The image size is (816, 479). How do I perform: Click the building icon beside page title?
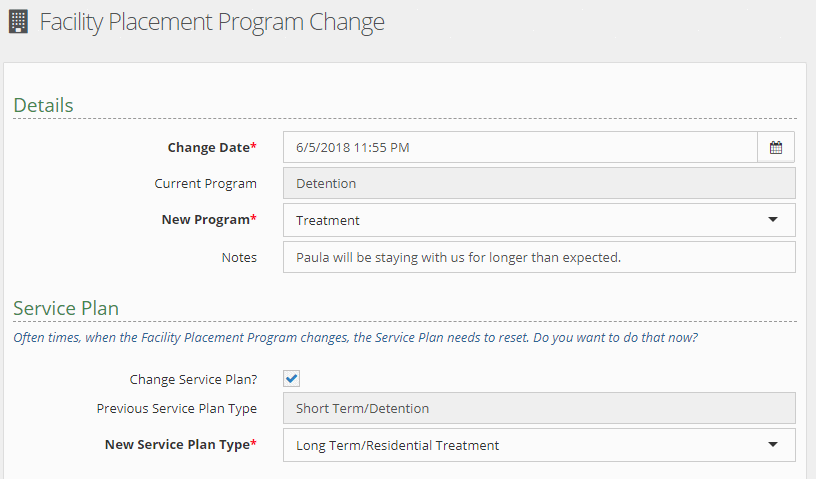(18, 22)
